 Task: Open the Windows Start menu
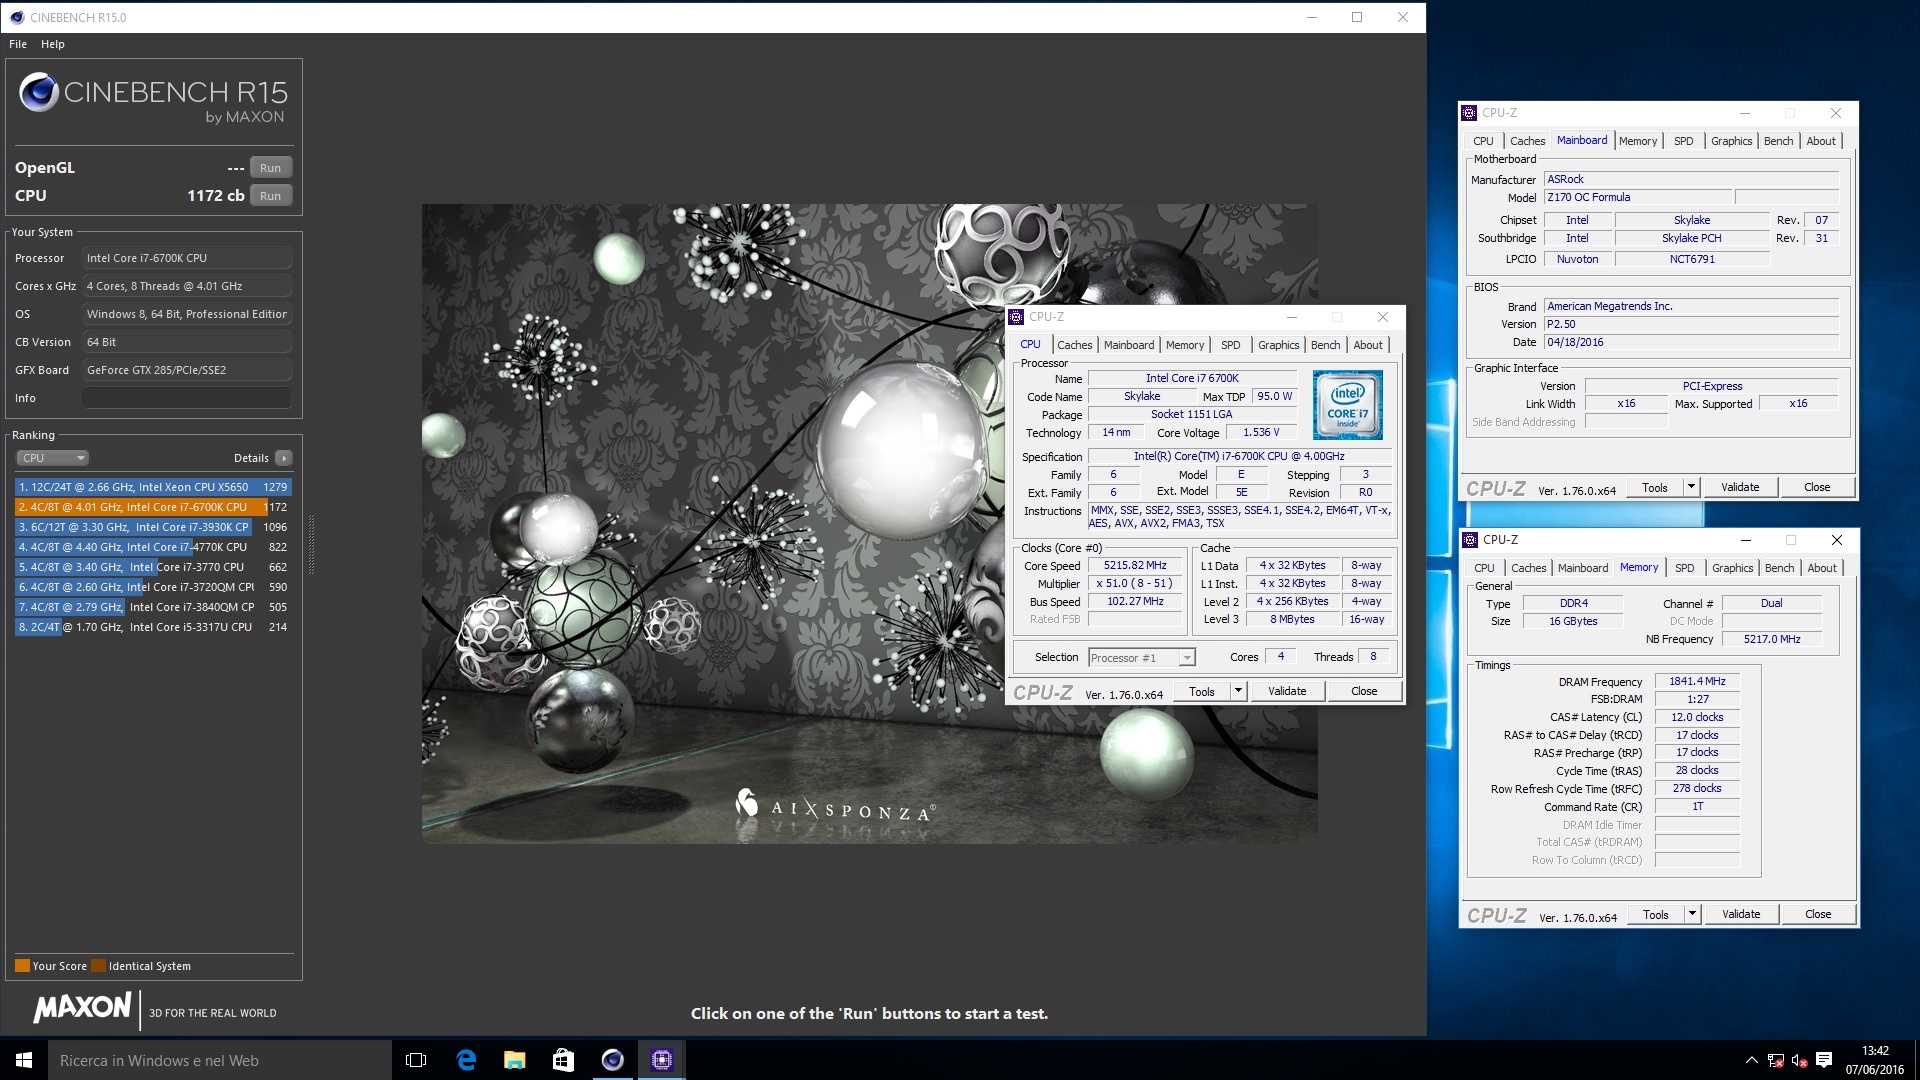24,1060
